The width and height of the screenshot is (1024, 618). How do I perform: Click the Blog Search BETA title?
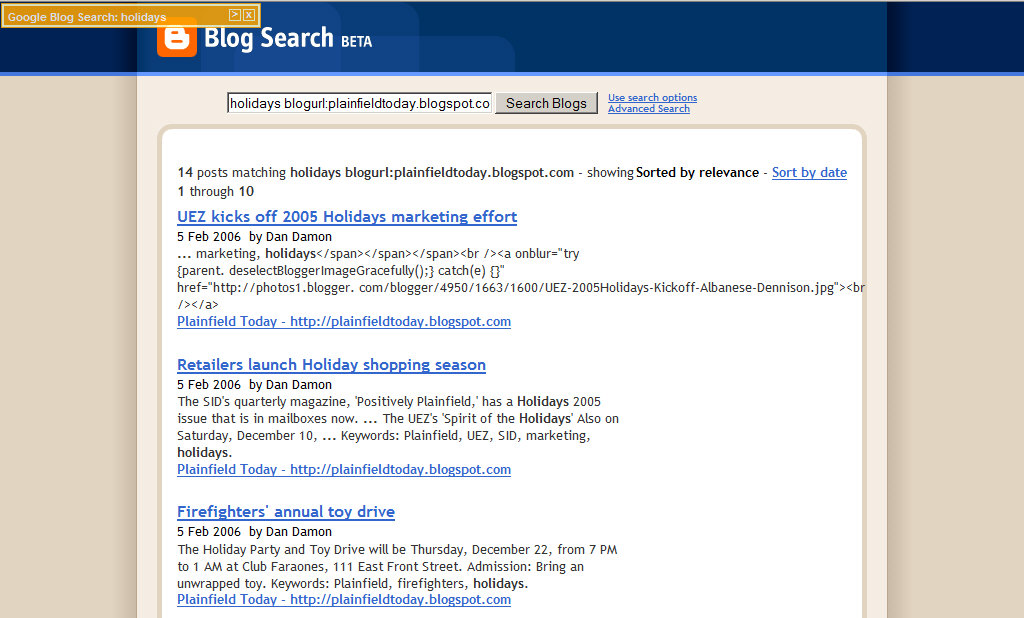pos(288,39)
